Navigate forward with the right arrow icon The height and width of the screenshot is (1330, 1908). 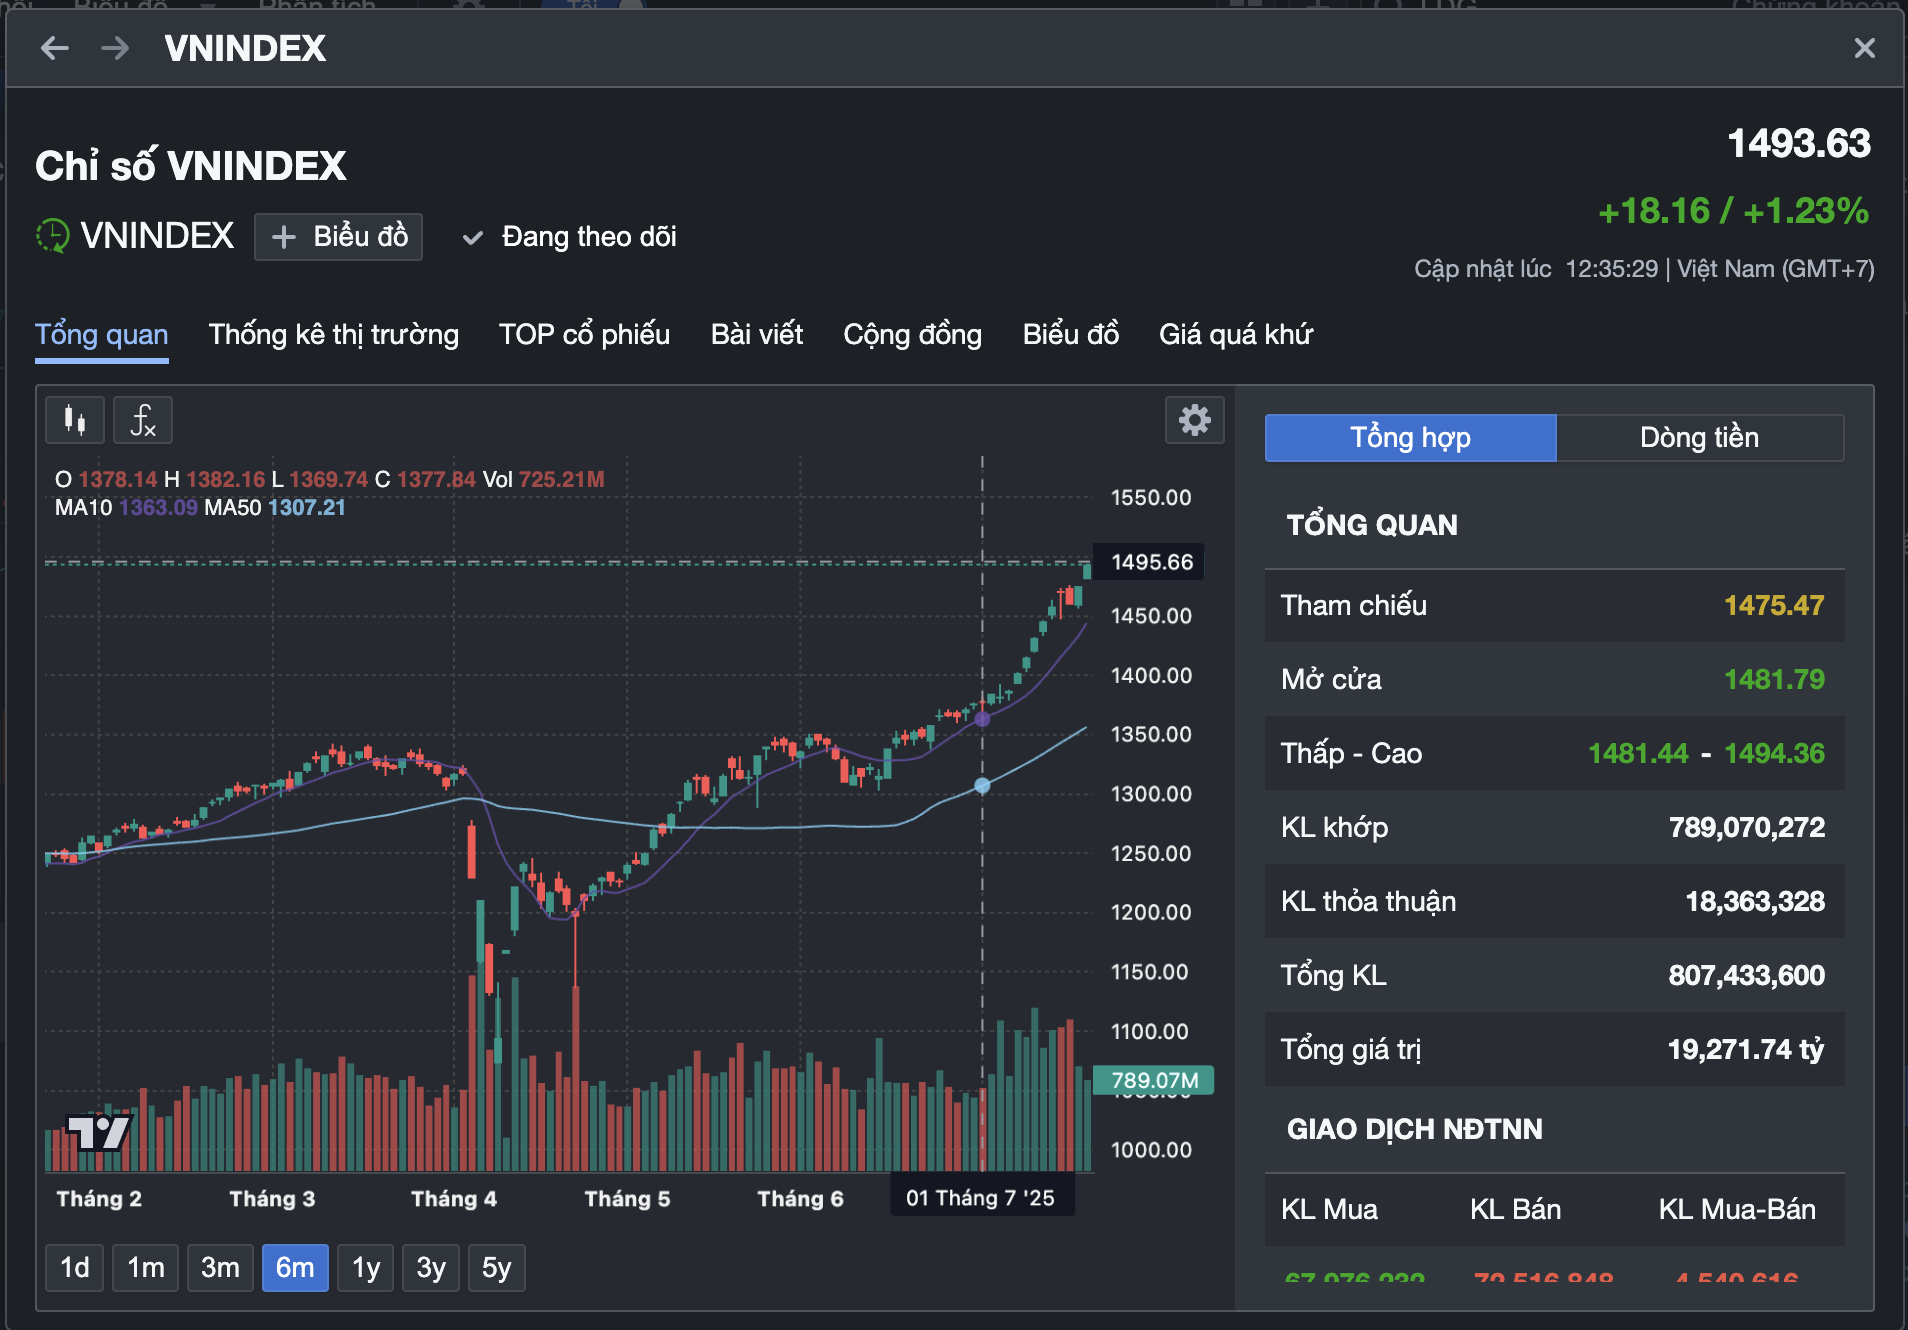(x=115, y=48)
